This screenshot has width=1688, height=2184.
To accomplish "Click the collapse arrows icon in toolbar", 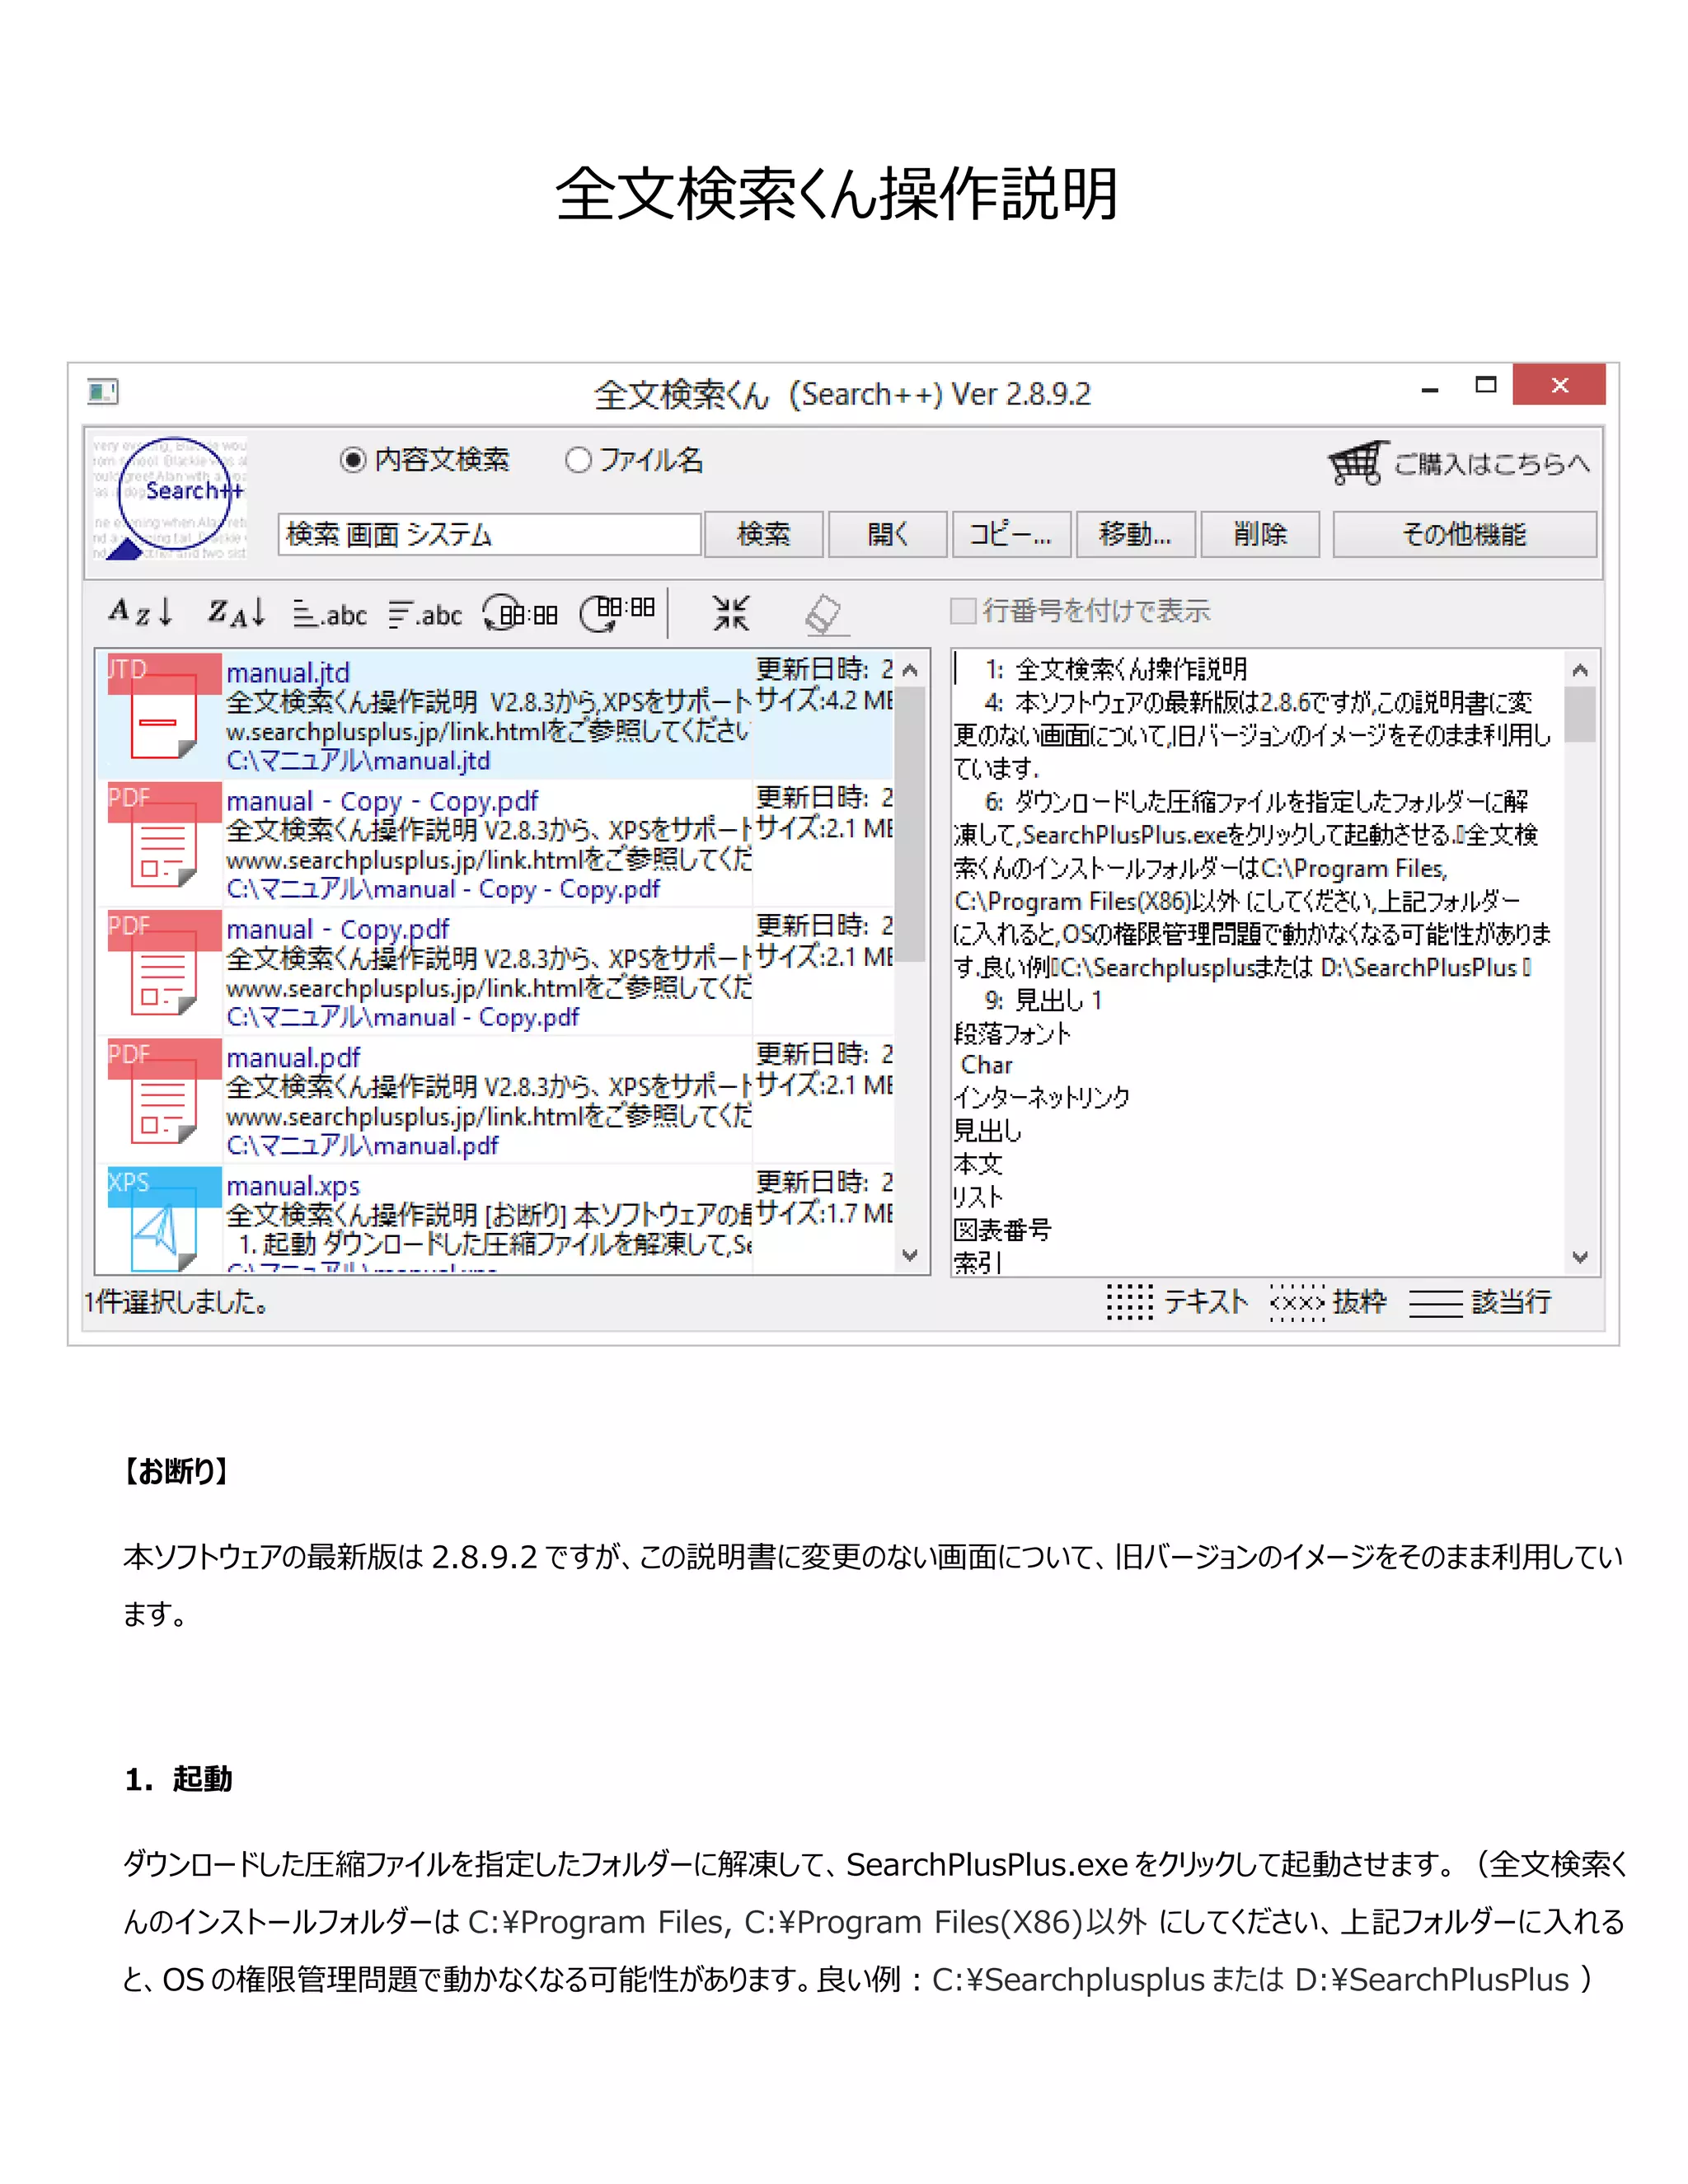I will click(x=731, y=612).
